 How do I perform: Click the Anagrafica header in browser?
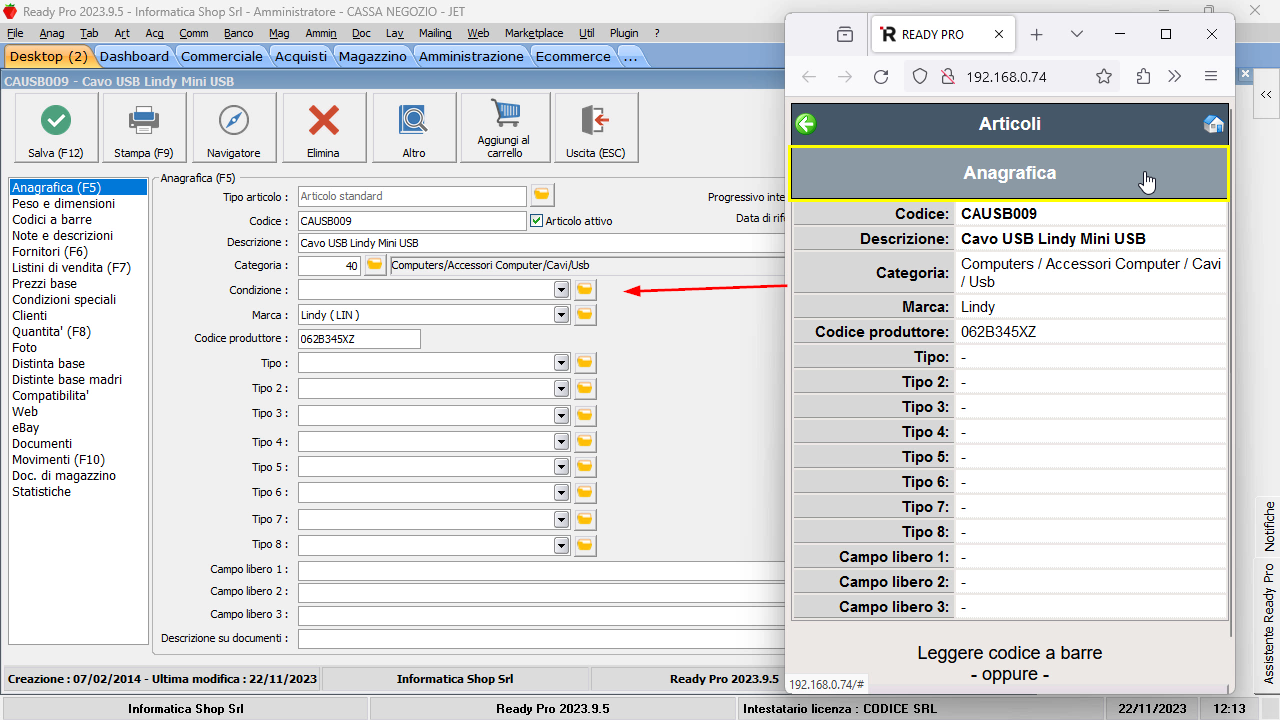(x=1009, y=173)
